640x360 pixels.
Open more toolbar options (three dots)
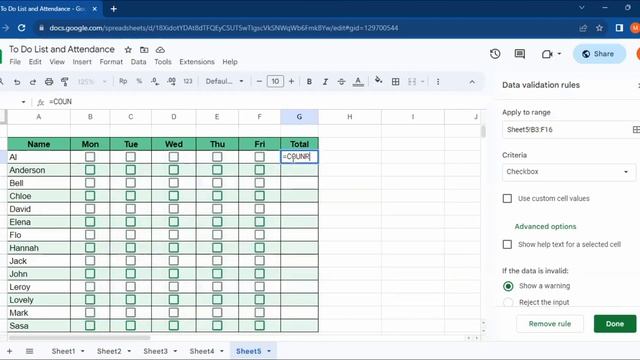438,82
